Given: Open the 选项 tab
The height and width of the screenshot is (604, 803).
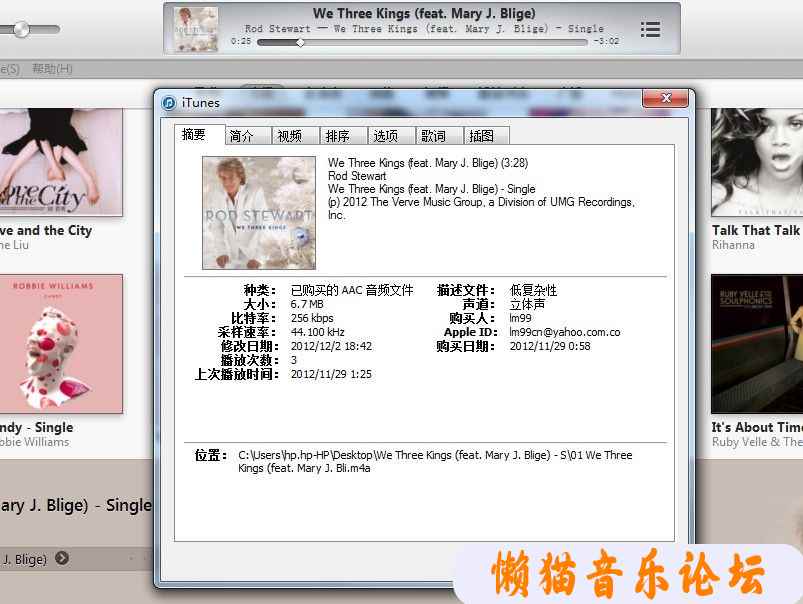Looking at the screenshot, I should [392, 136].
